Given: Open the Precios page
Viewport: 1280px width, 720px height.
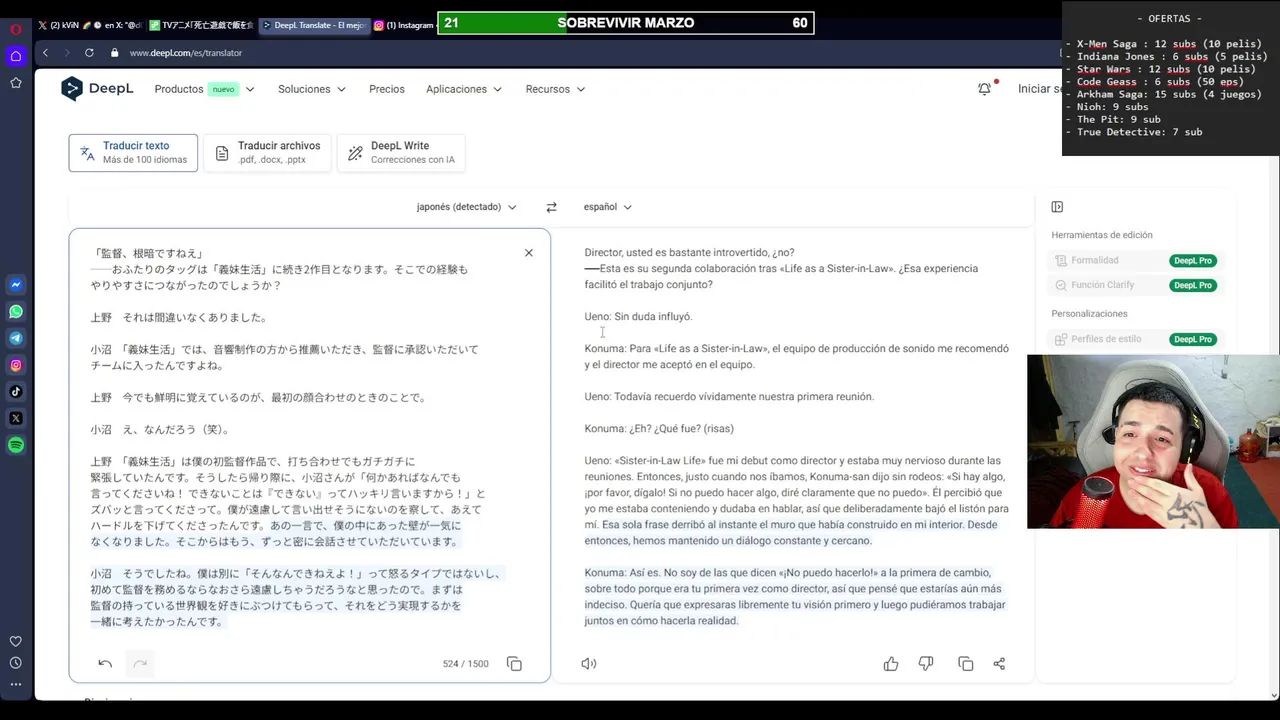Looking at the screenshot, I should click(x=386, y=89).
